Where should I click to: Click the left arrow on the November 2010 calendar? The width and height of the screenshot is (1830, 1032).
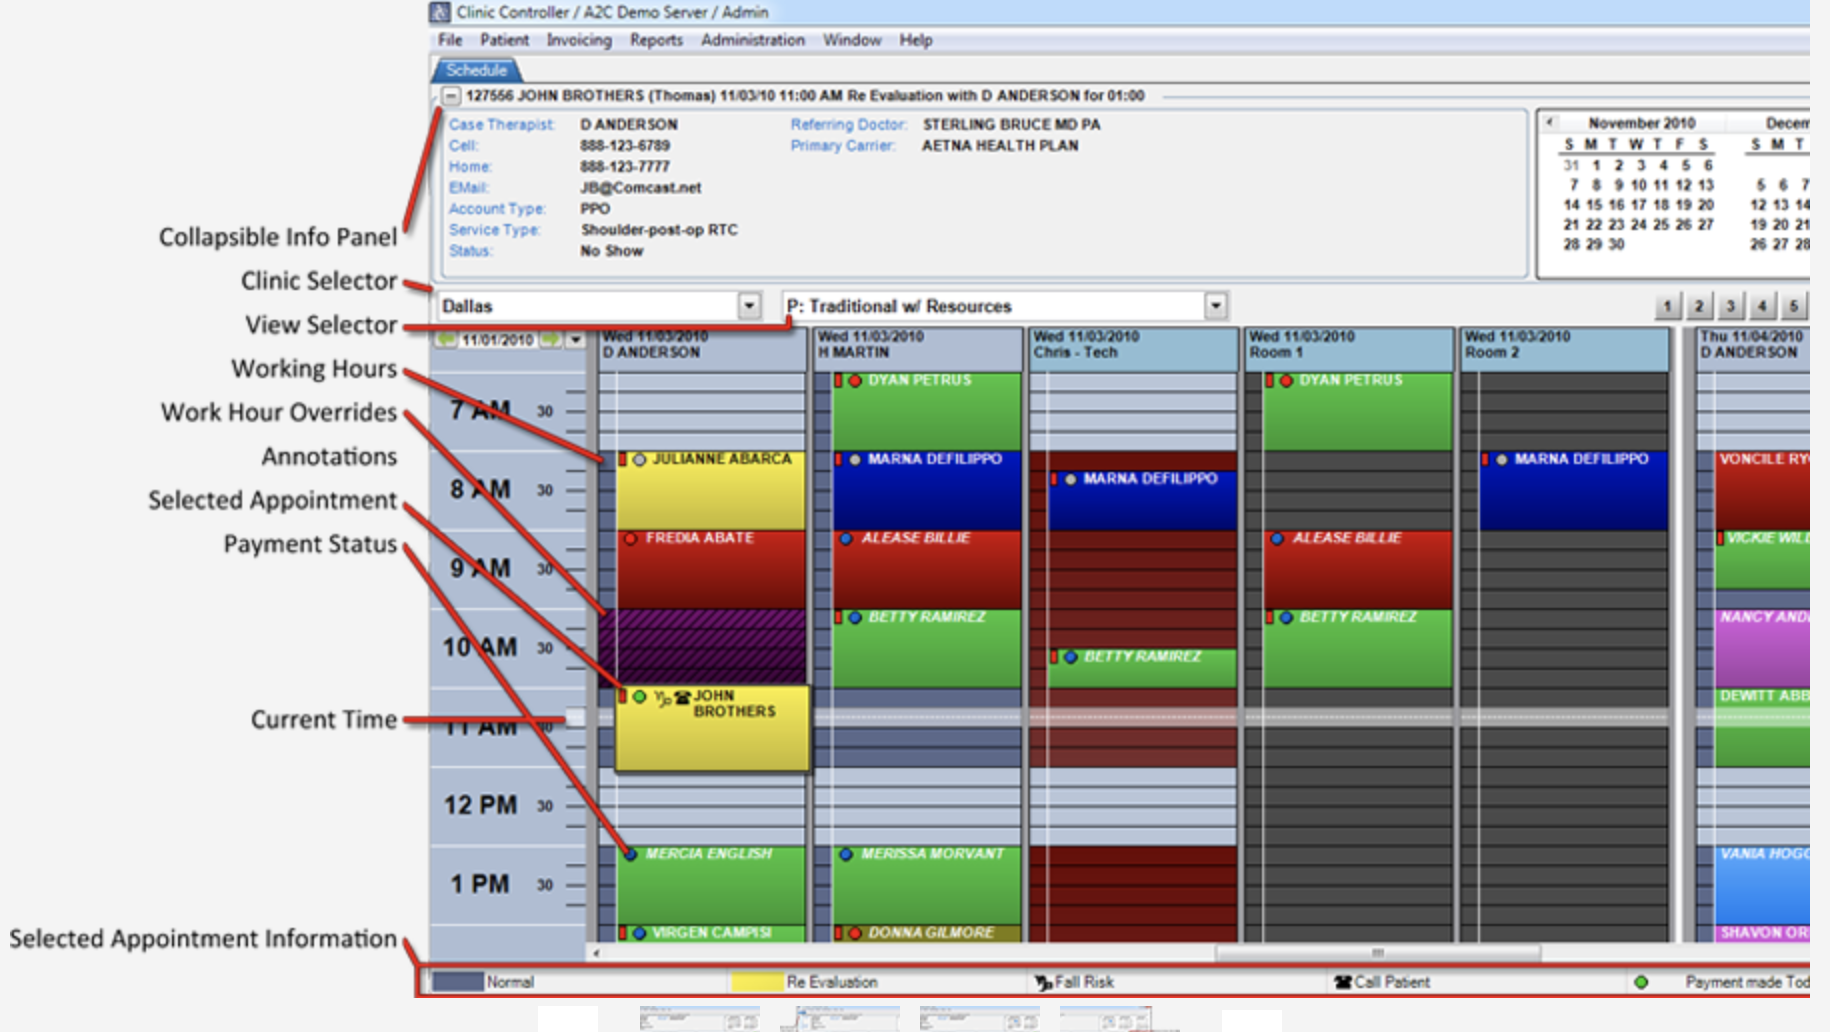(1550, 121)
